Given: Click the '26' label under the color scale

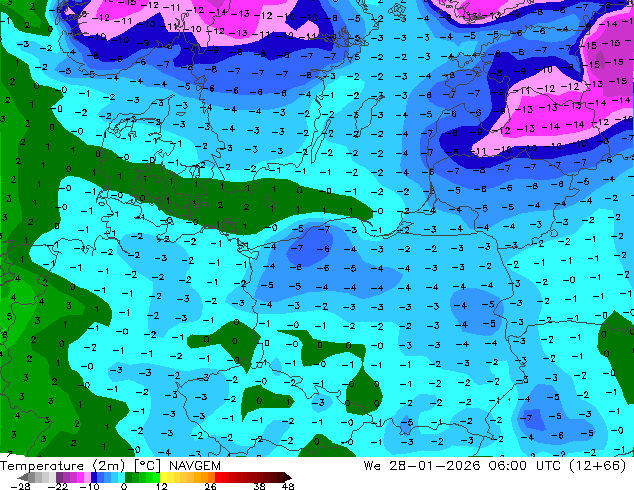Looking at the screenshot, I should (x=210, y=486).
